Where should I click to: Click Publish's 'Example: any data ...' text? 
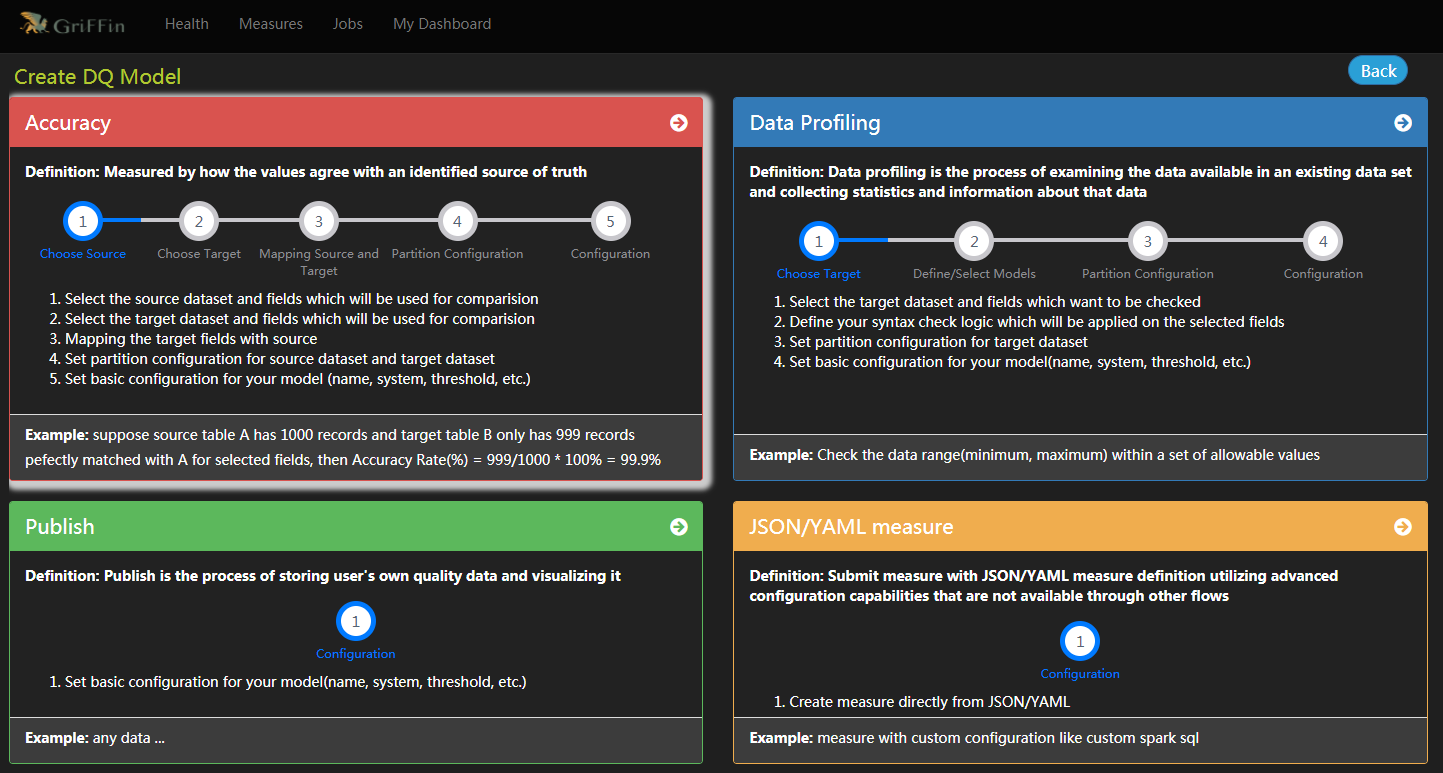tap(95, 739)
